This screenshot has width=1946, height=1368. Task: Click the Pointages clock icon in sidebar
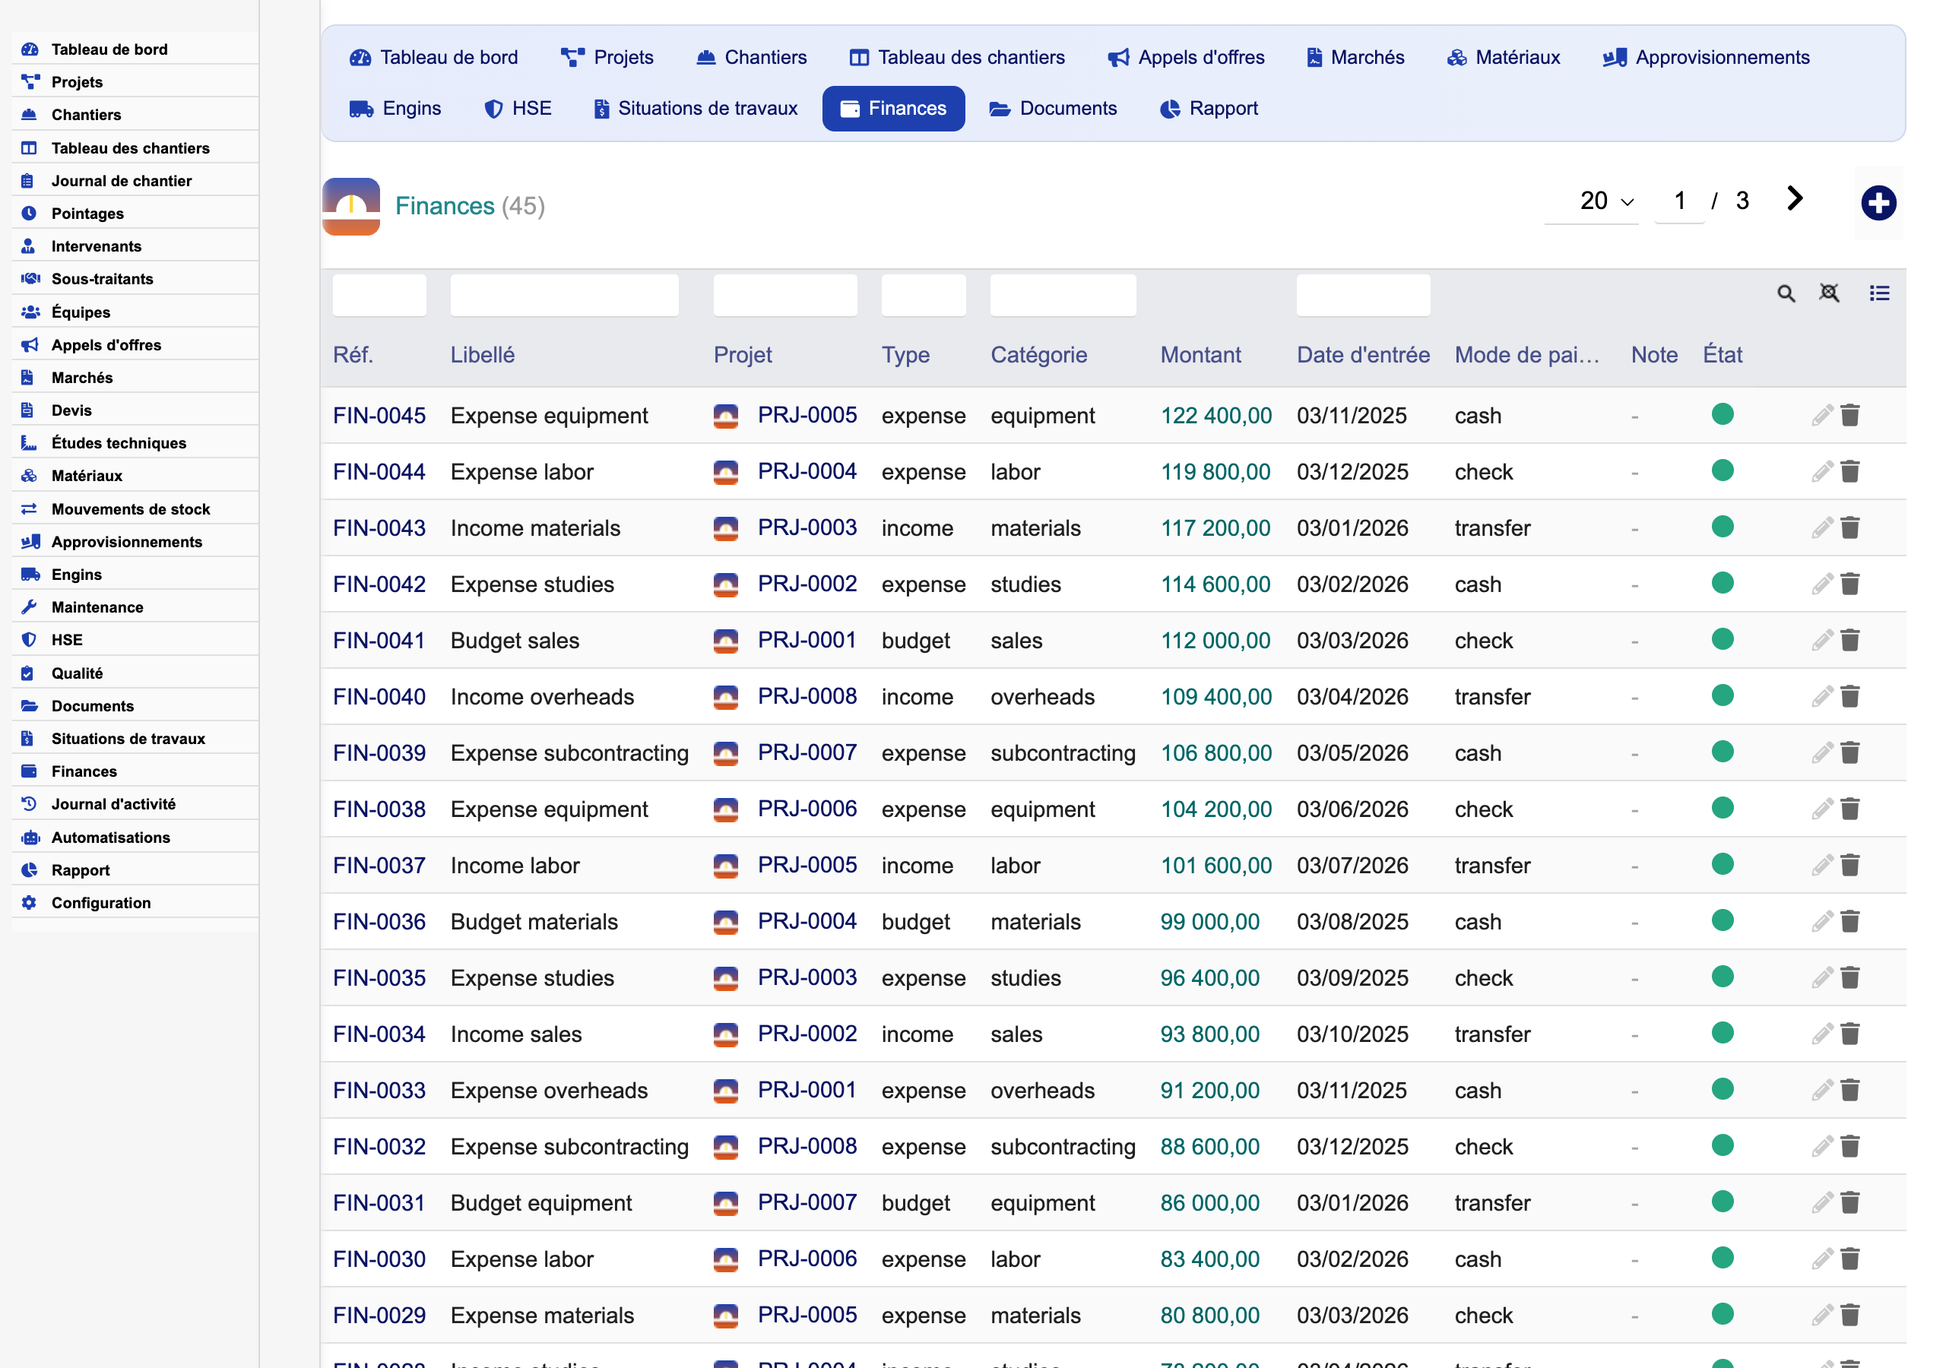29,213
